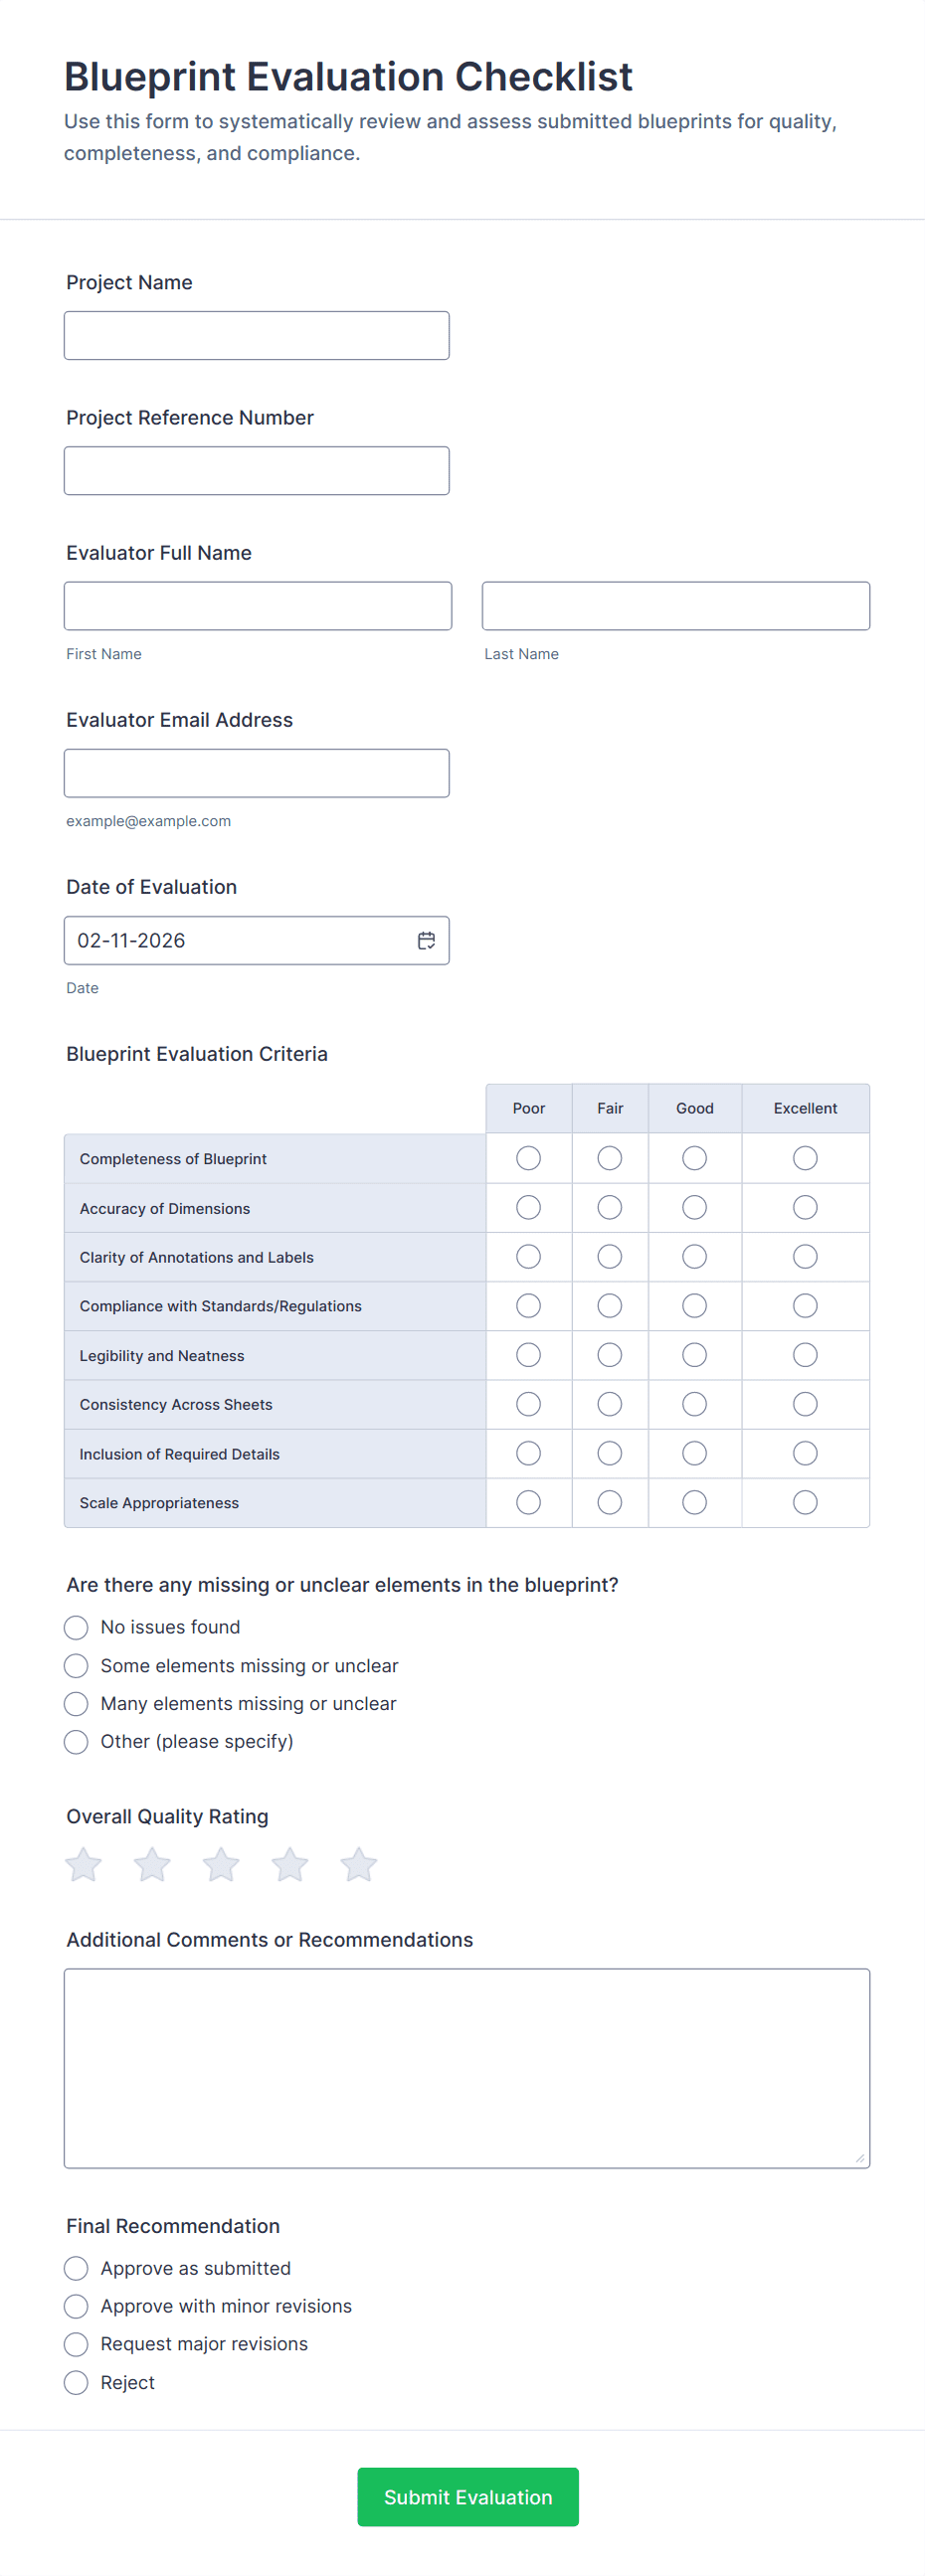Select the third star in Overall Quality Rating

(x=221, y=1864)
